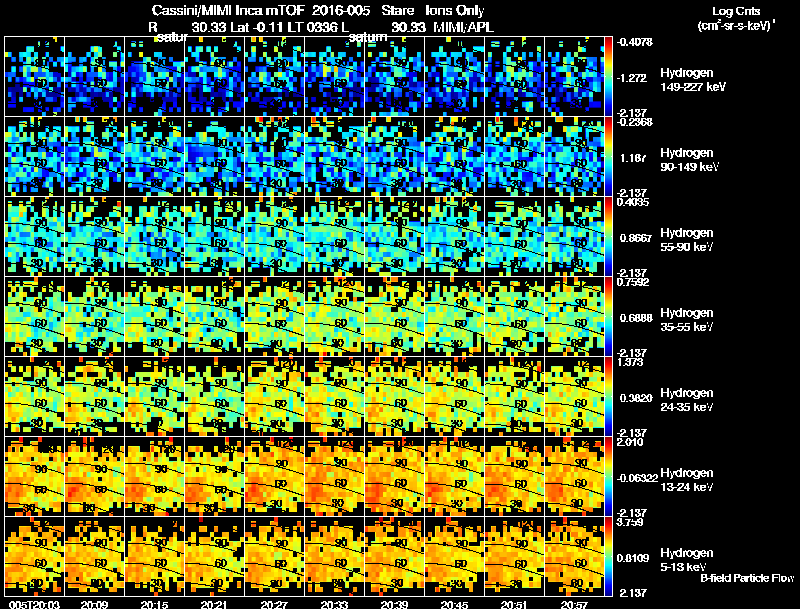
Task: Click the "005T20:03" time axis label
Action: click(x=35, y=604)
